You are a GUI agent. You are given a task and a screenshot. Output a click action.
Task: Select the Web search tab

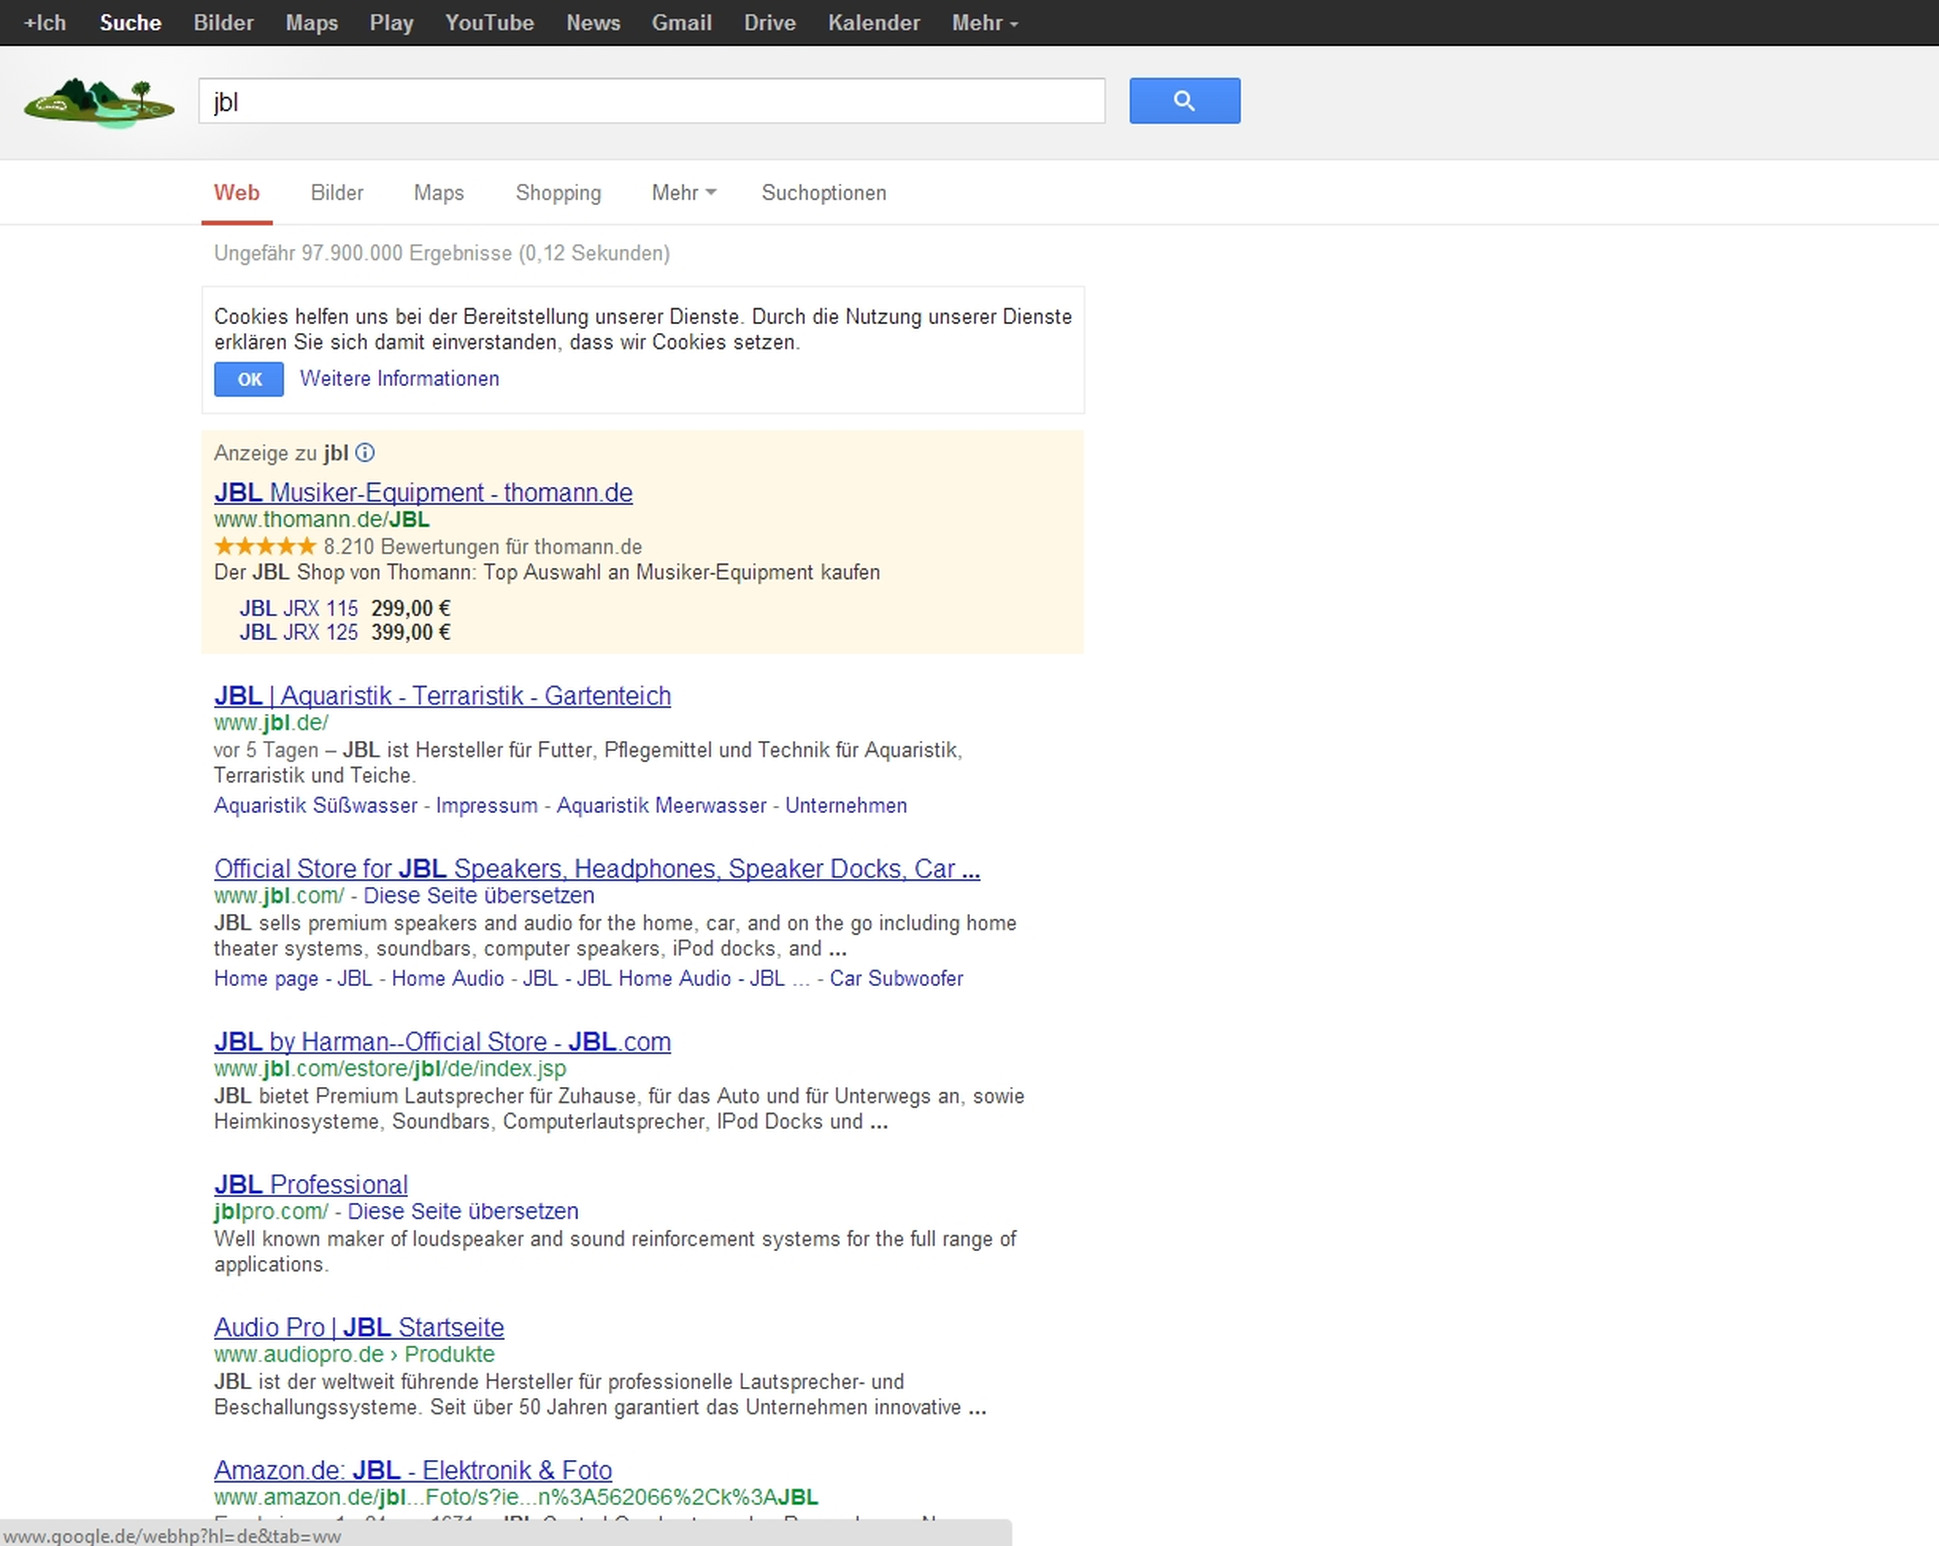click(236, 192)
